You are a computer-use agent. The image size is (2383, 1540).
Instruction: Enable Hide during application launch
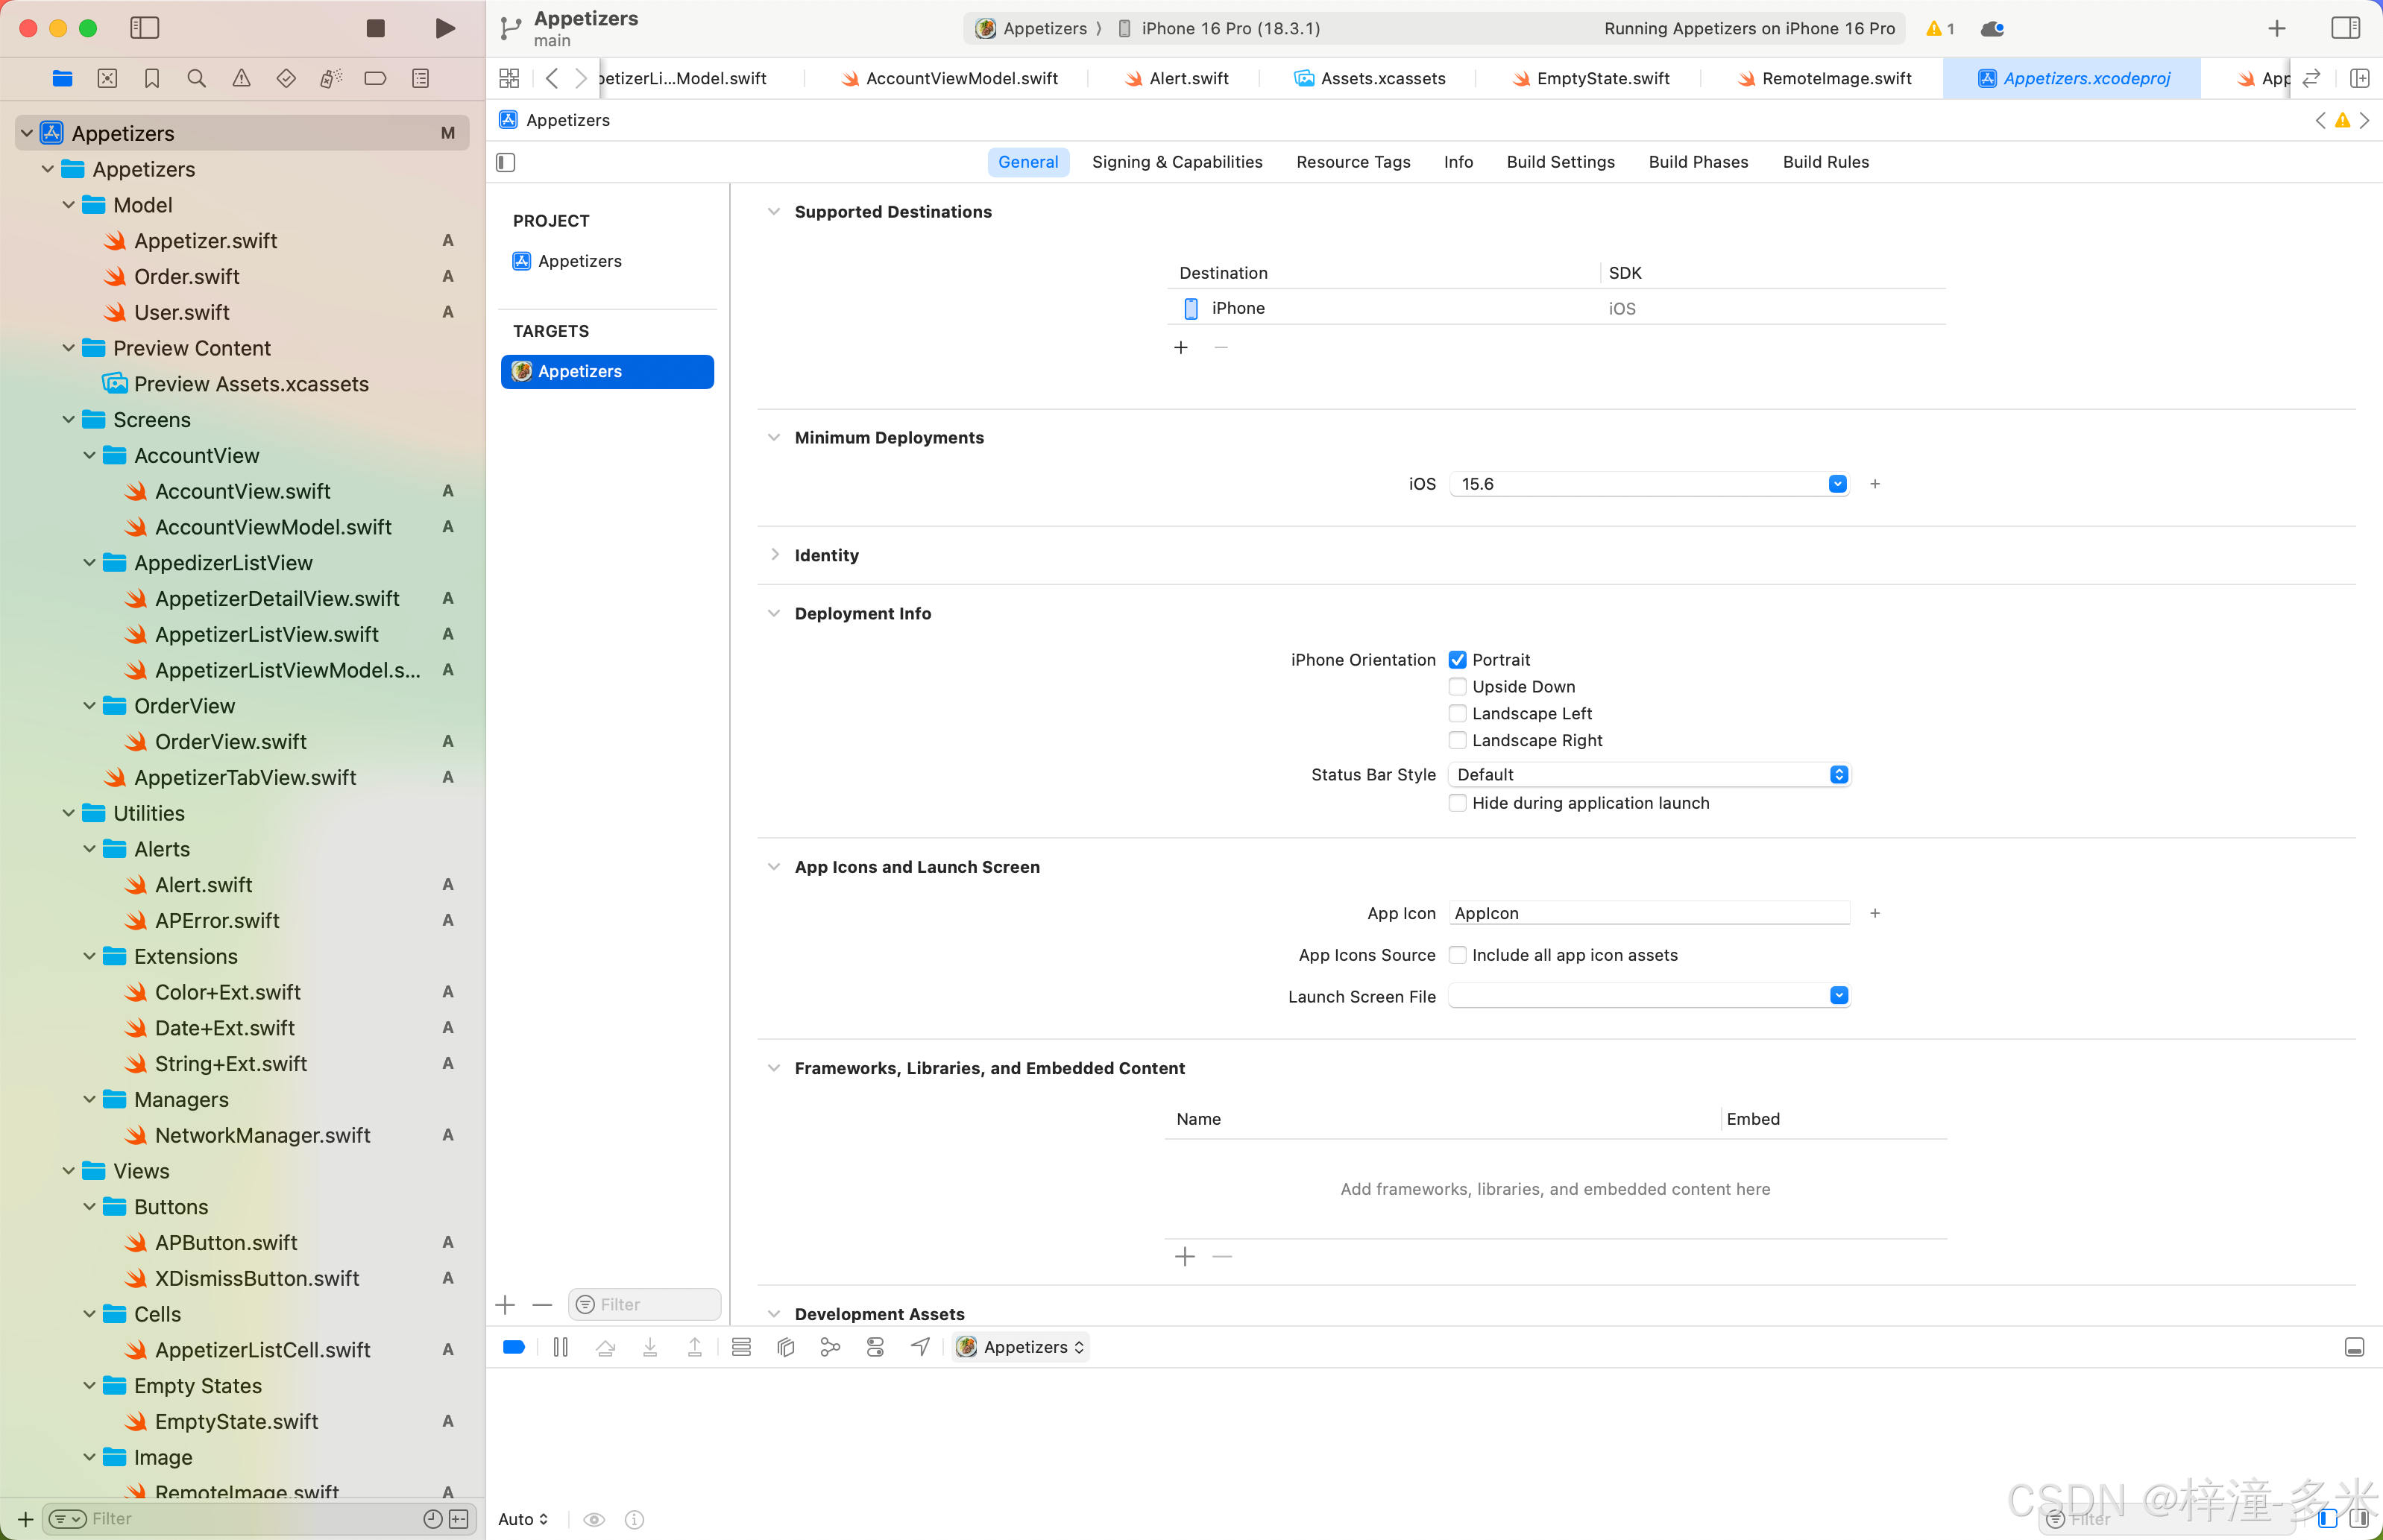click(x=1457, y=803)
